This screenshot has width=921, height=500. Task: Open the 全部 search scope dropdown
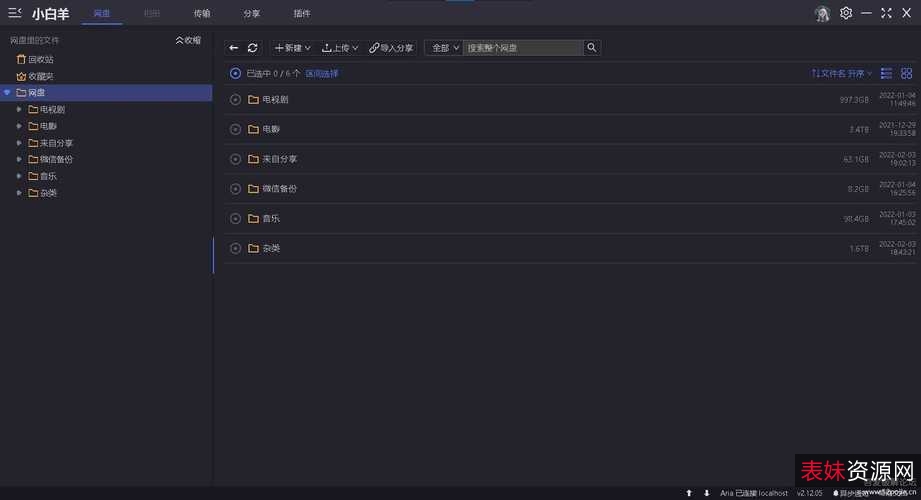445,48
